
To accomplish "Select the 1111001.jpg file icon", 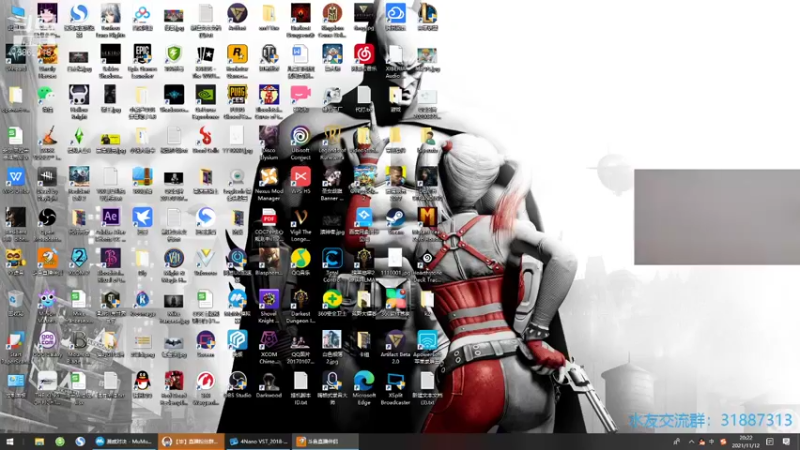I will pyautogui.click(x=395, y=258).
